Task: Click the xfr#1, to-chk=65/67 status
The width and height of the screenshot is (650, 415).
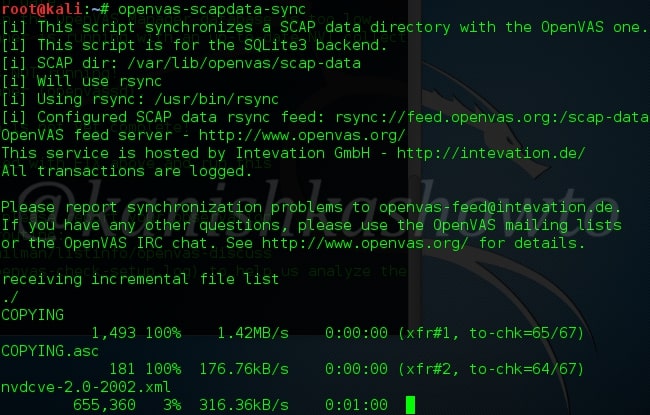Action: tap(491, 333)
